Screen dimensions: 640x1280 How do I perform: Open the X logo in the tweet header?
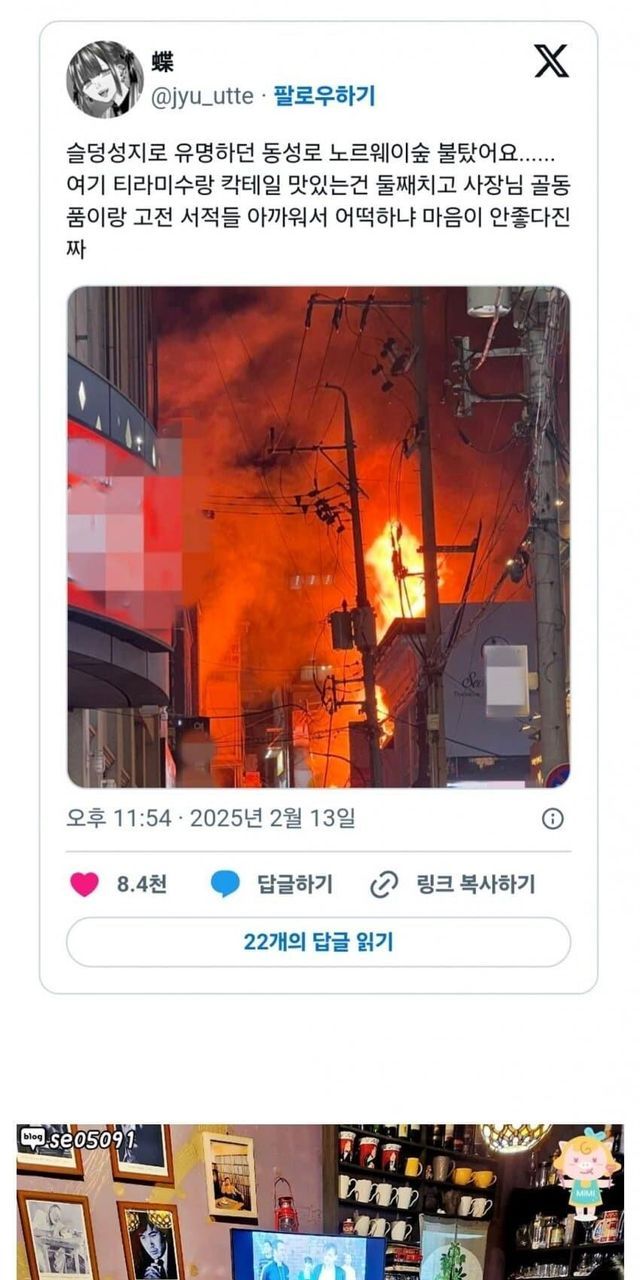tap(551, 61)
